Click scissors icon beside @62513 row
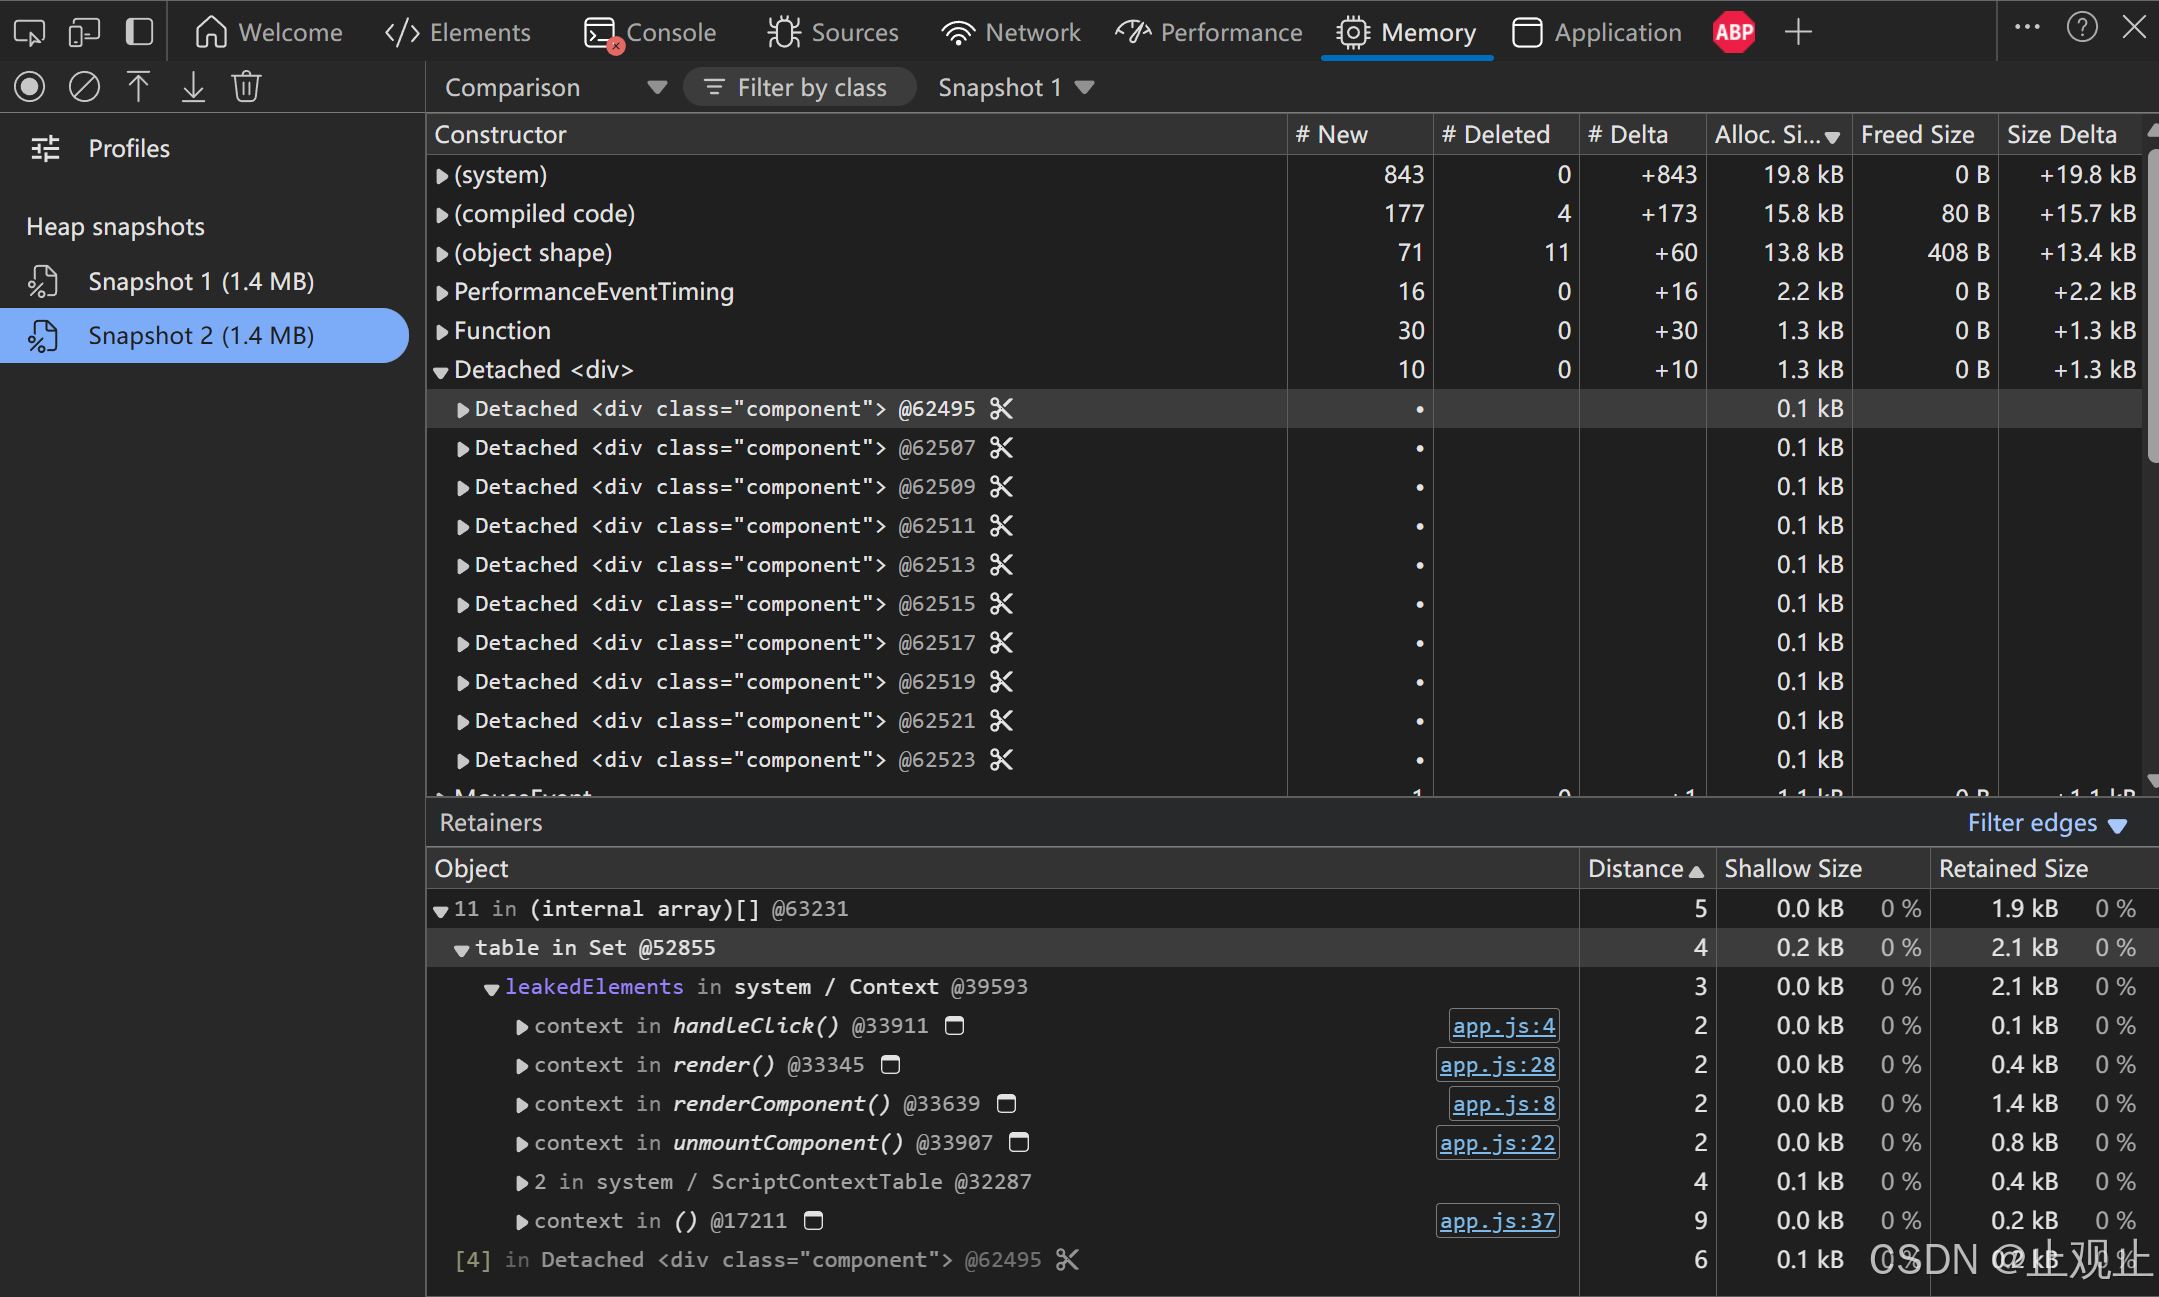Viewport: 2159px width, 1297px height. pyautogui.click(x=1001, y=565)
